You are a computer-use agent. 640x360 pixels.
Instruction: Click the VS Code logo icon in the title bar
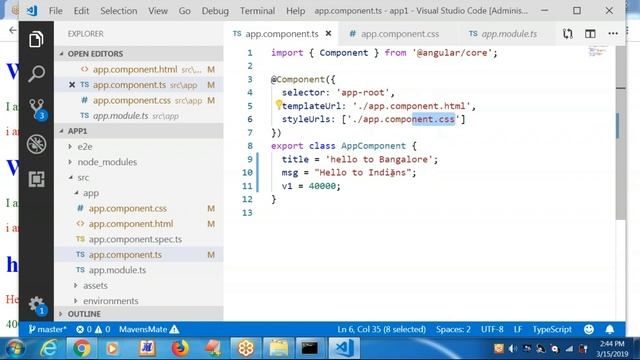click(32, 11)
